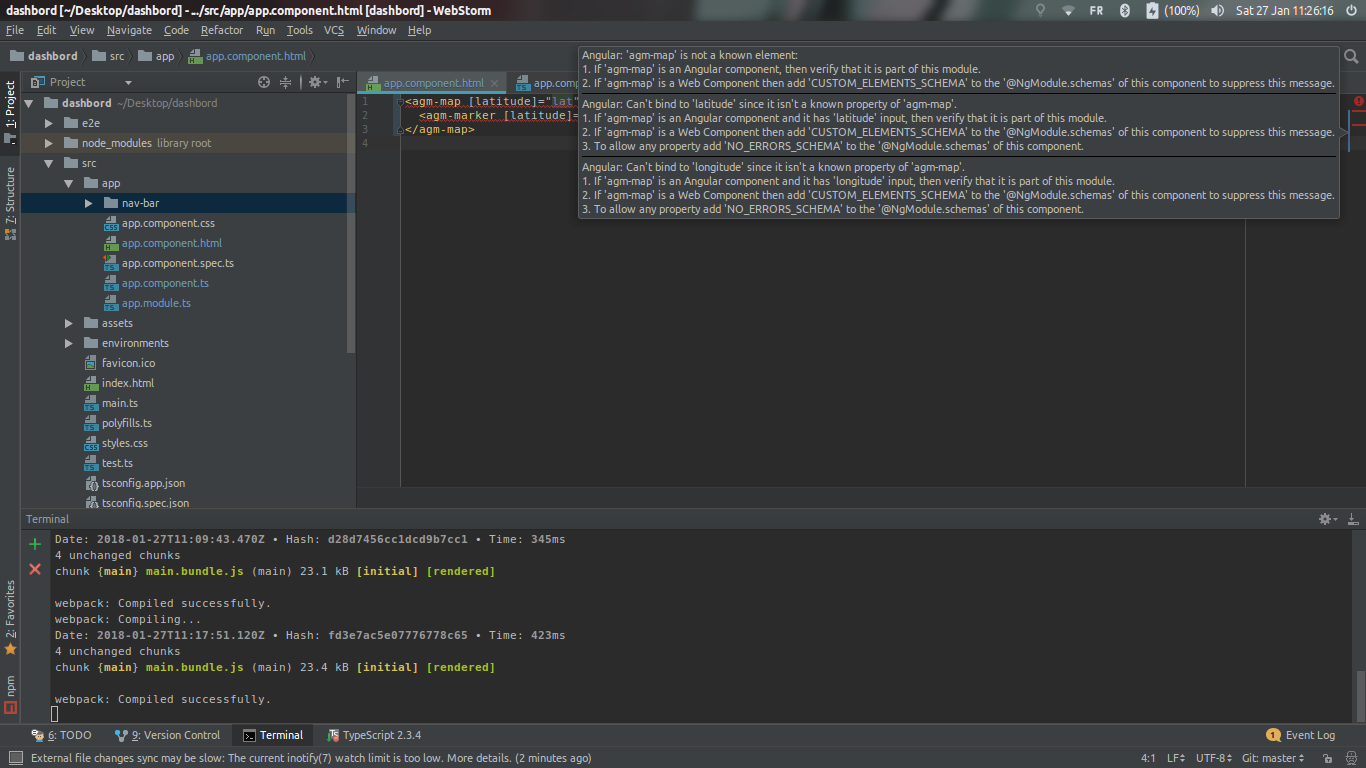Collapse the dashbord root folder
This screenshot has width=1366, height=768.
28,103
